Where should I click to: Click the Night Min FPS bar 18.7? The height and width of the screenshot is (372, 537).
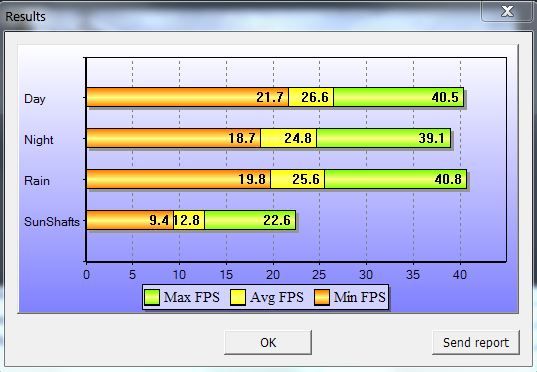(x=173, y=138)
